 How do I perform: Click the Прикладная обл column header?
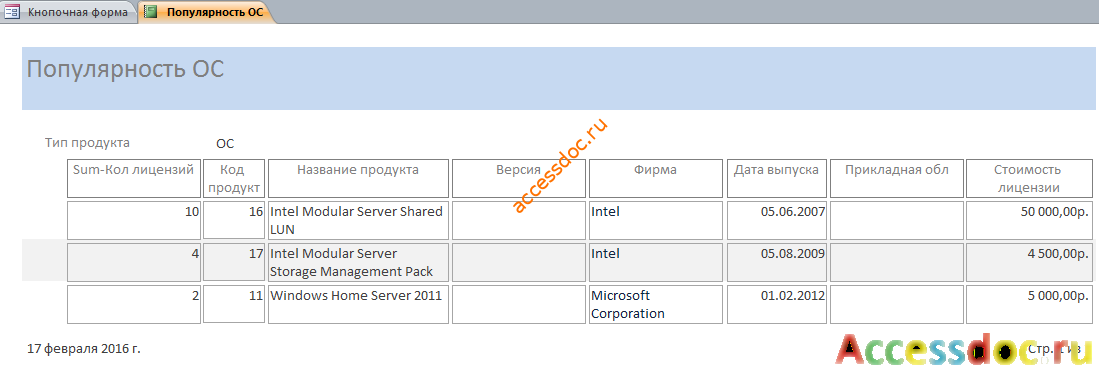click(896, 178)
